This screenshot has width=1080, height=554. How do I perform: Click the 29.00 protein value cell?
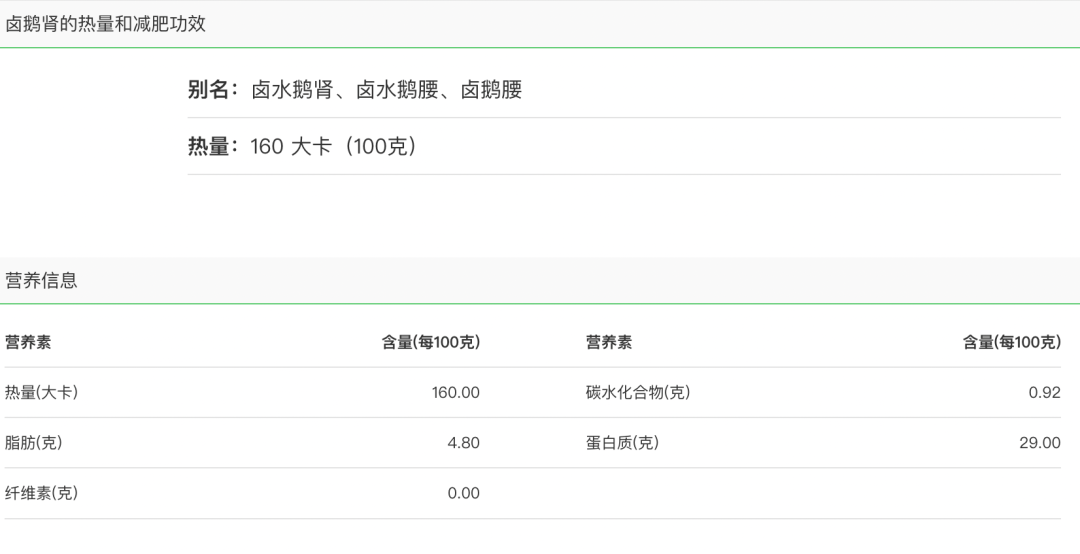coord(1040,443)
